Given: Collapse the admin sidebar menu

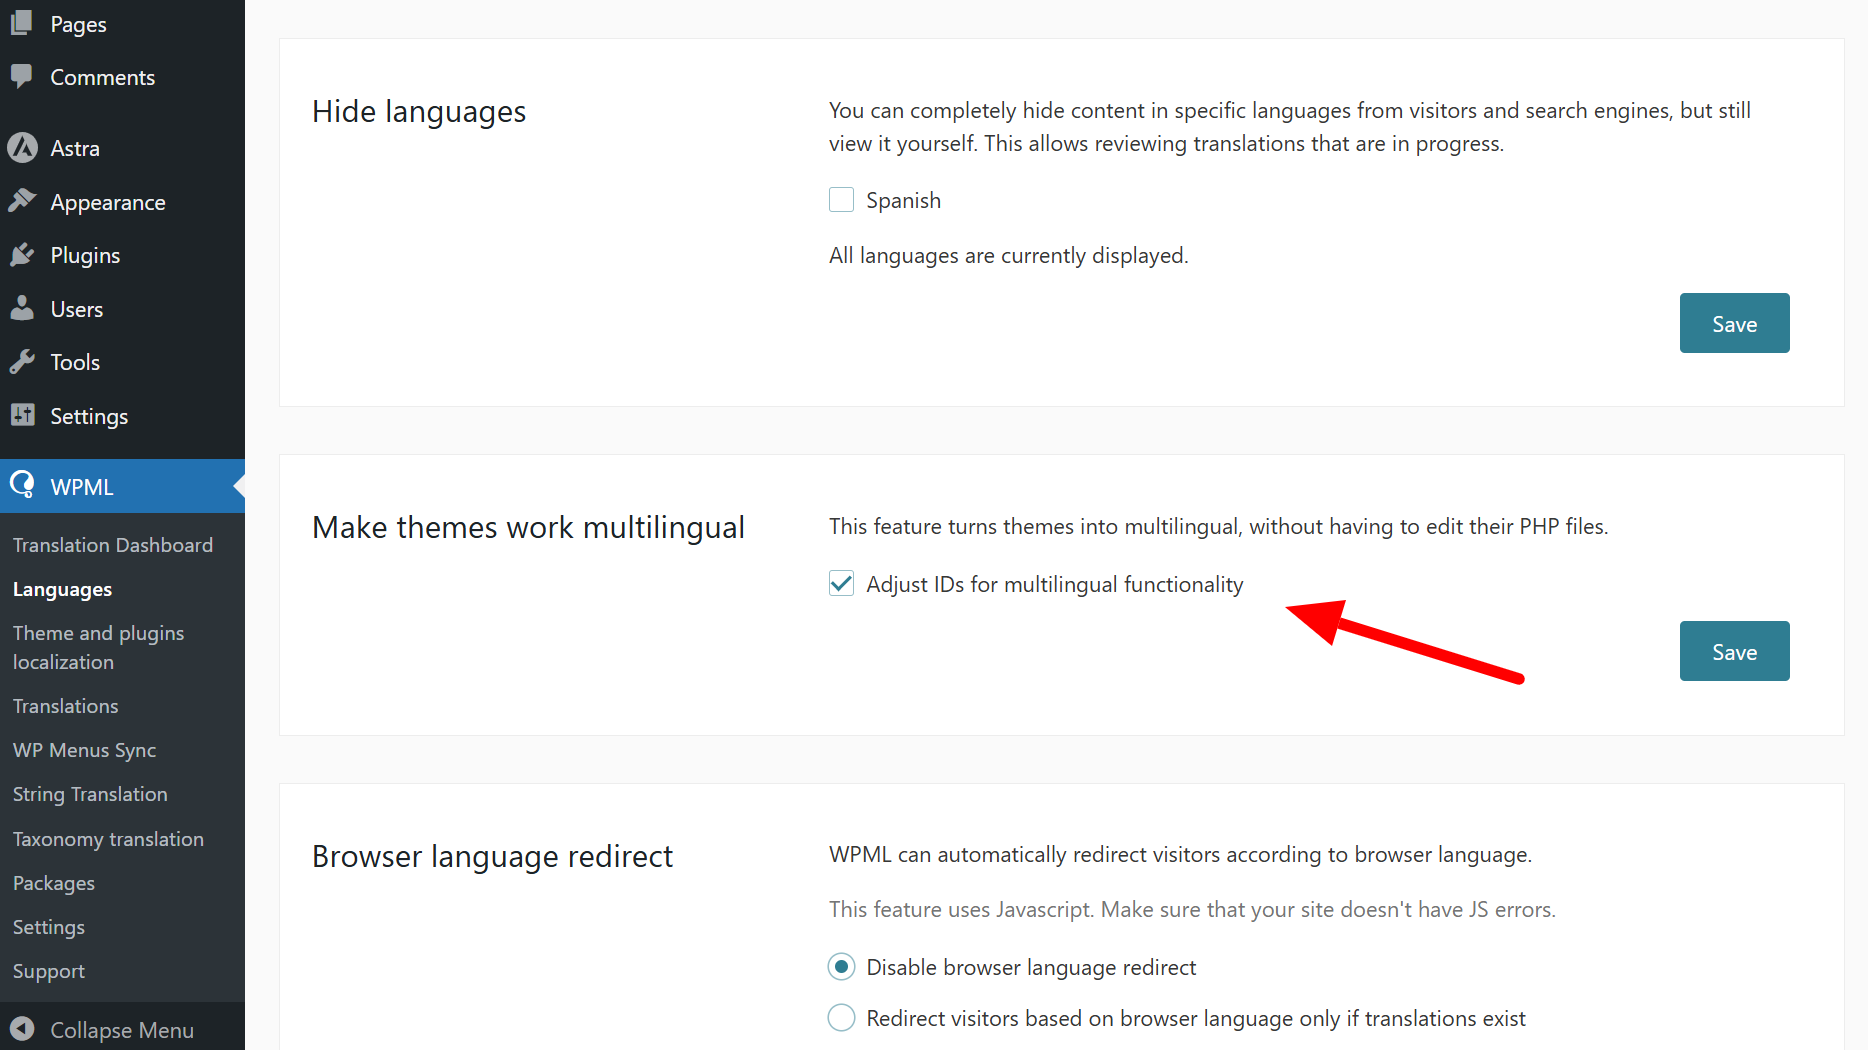Looking at the screenshot, I should click(x=100, y=1030).
